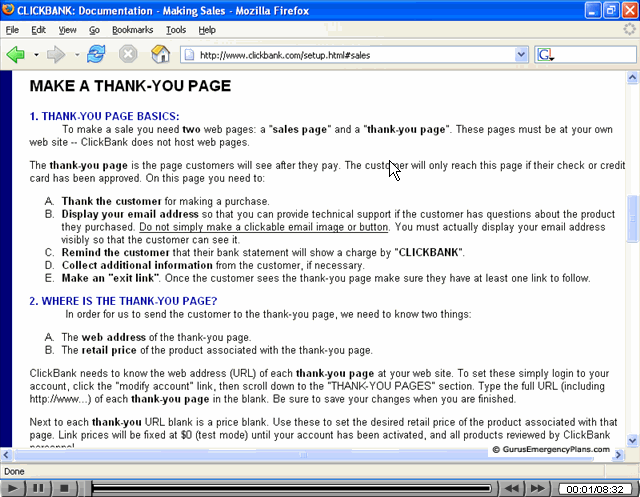The height and width of the screenshot is (497, 640).
Task: Click the '1. THANK-YOU PAGE BASICS:' heading
Action: (x=104, y=116)
